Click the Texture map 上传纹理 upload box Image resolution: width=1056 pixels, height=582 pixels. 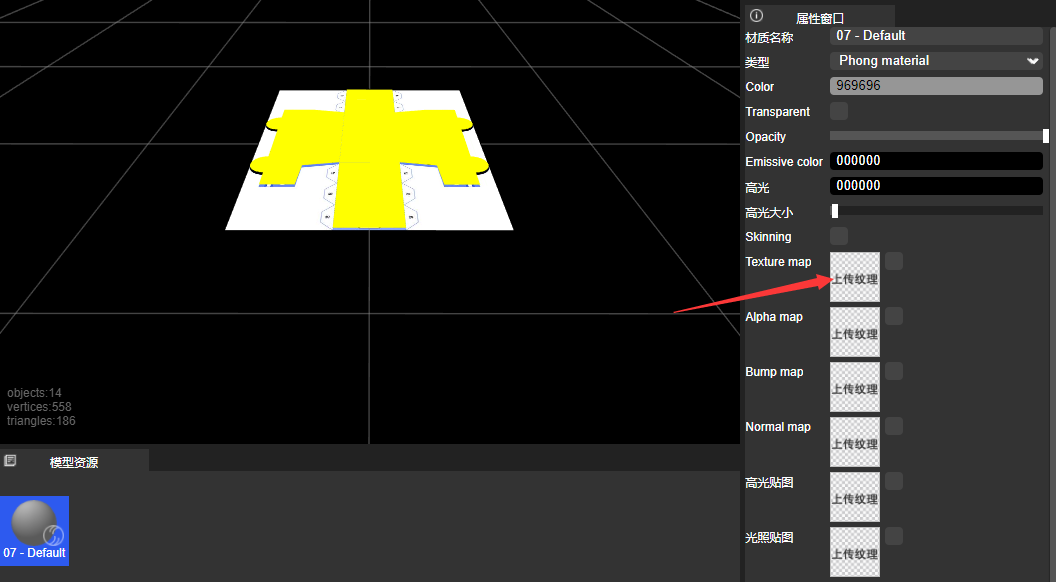855,277
